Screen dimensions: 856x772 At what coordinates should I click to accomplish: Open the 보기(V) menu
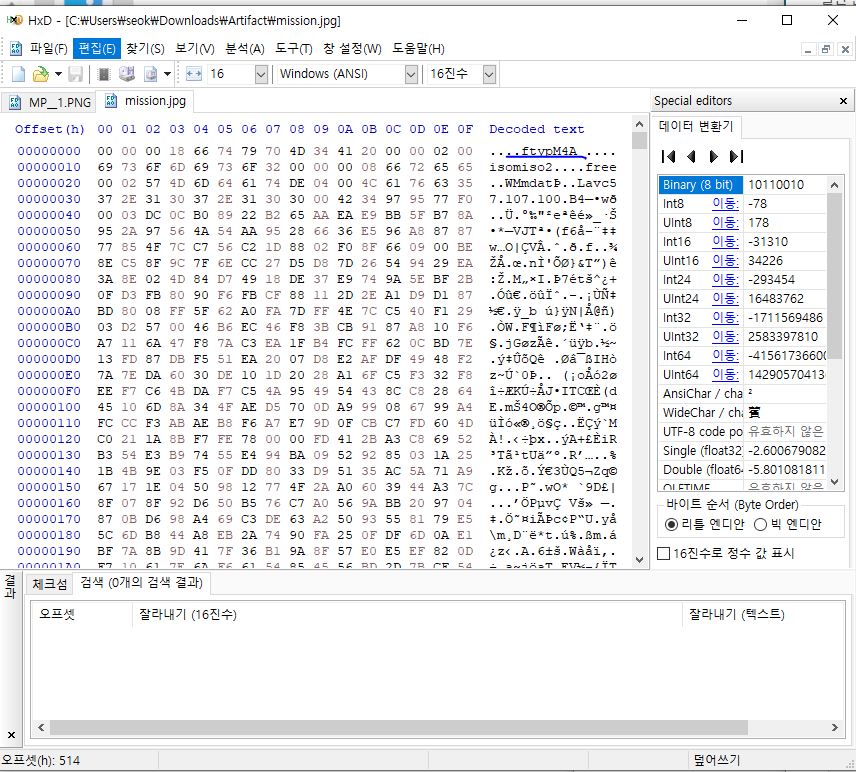(x=195, y=49)
